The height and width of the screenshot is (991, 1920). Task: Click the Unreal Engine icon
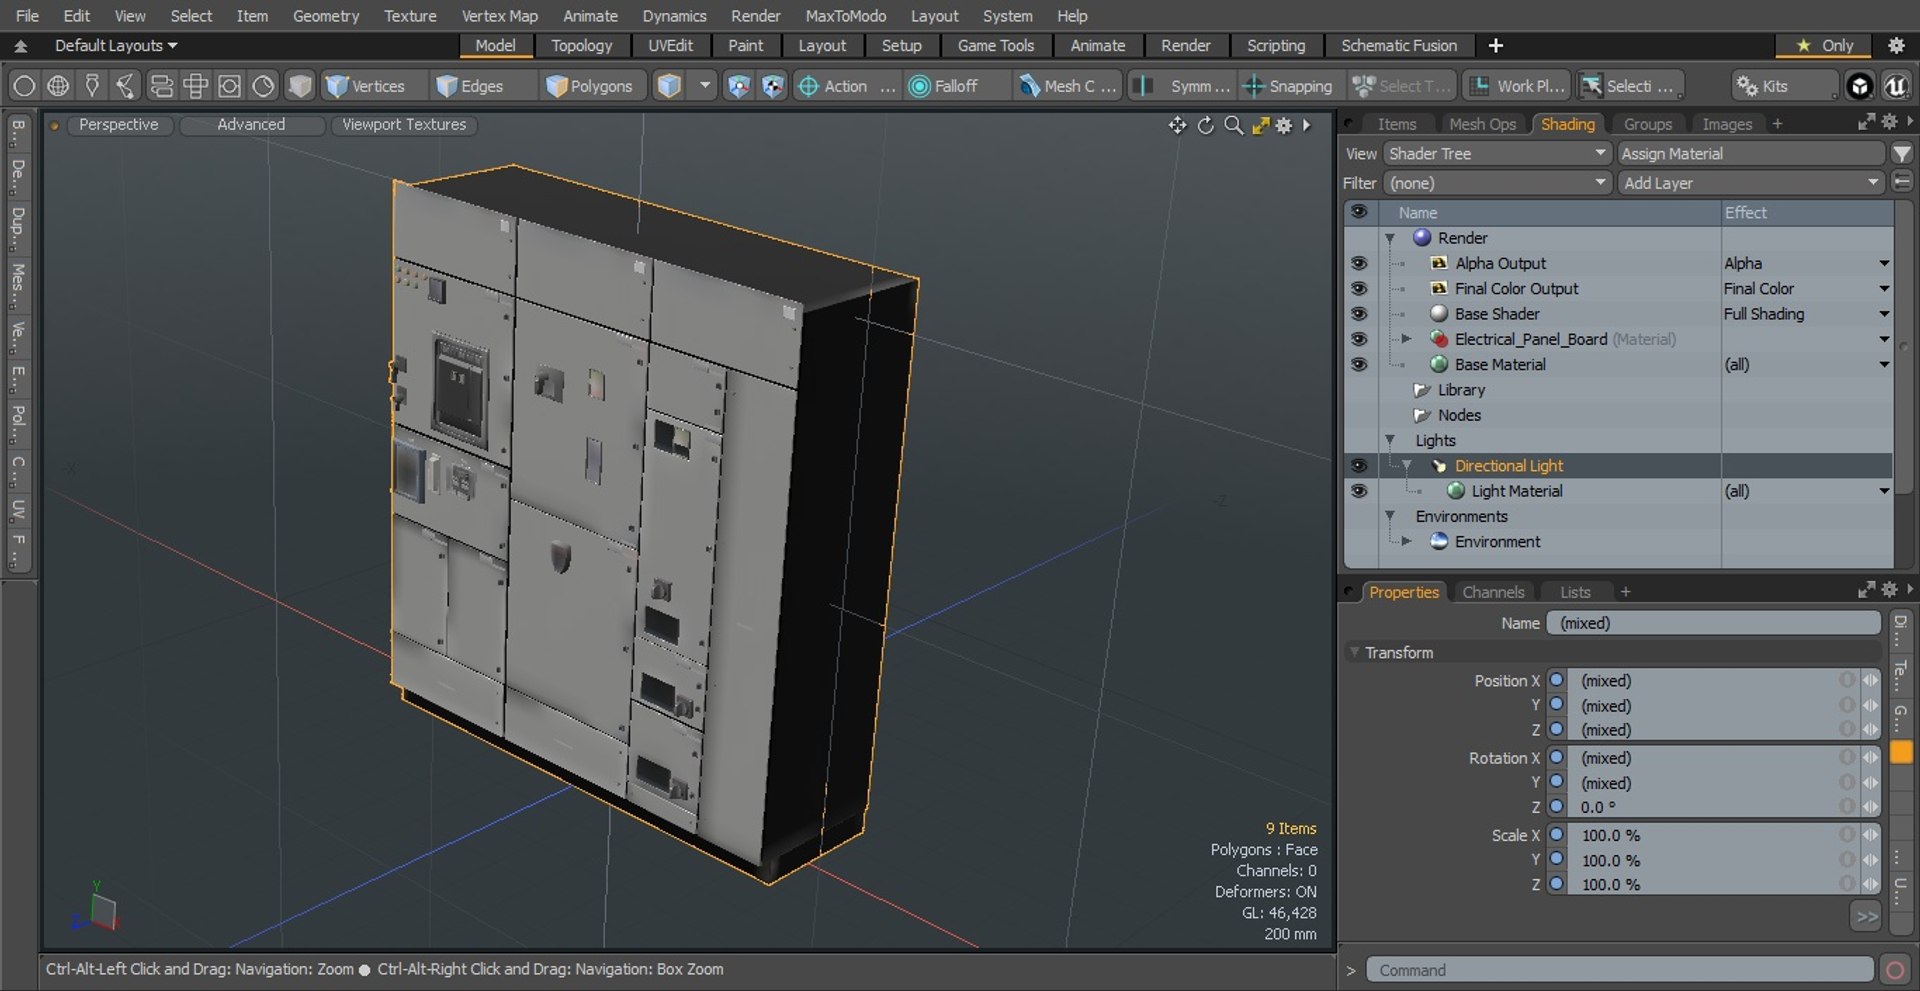click(1896, 86)
